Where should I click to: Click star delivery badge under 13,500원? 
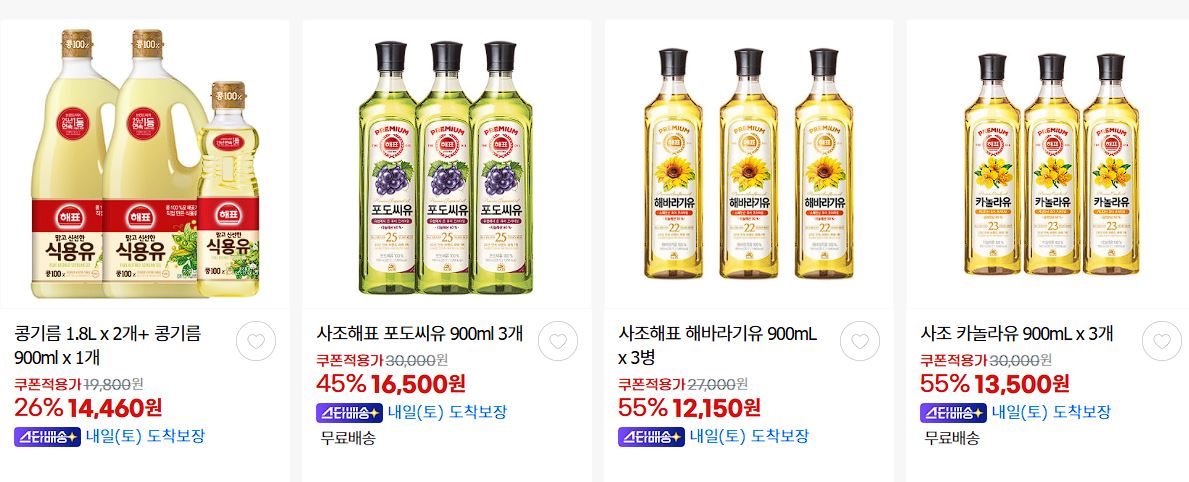click(952, 413)
